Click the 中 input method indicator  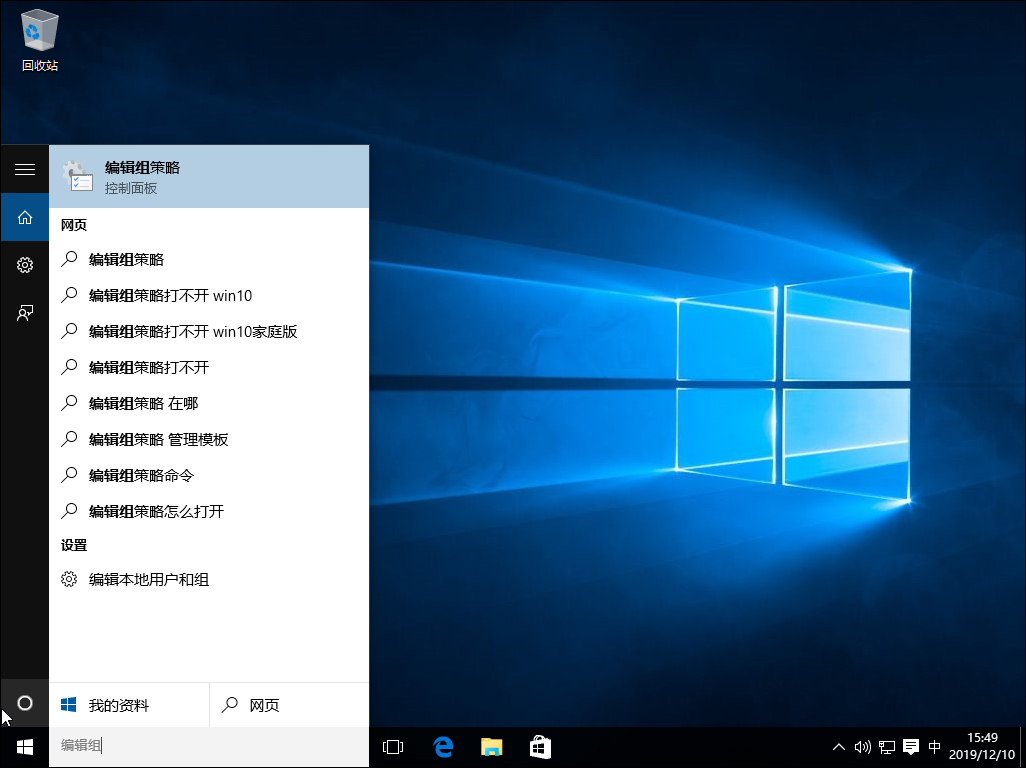point(934,747)
